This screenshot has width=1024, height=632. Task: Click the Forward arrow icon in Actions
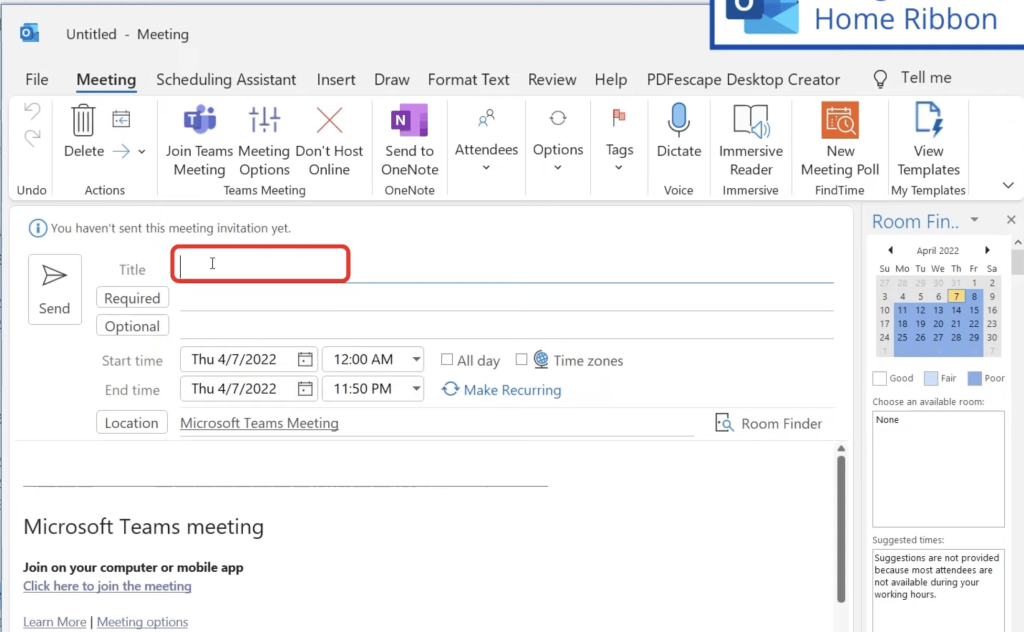[121, 151]
